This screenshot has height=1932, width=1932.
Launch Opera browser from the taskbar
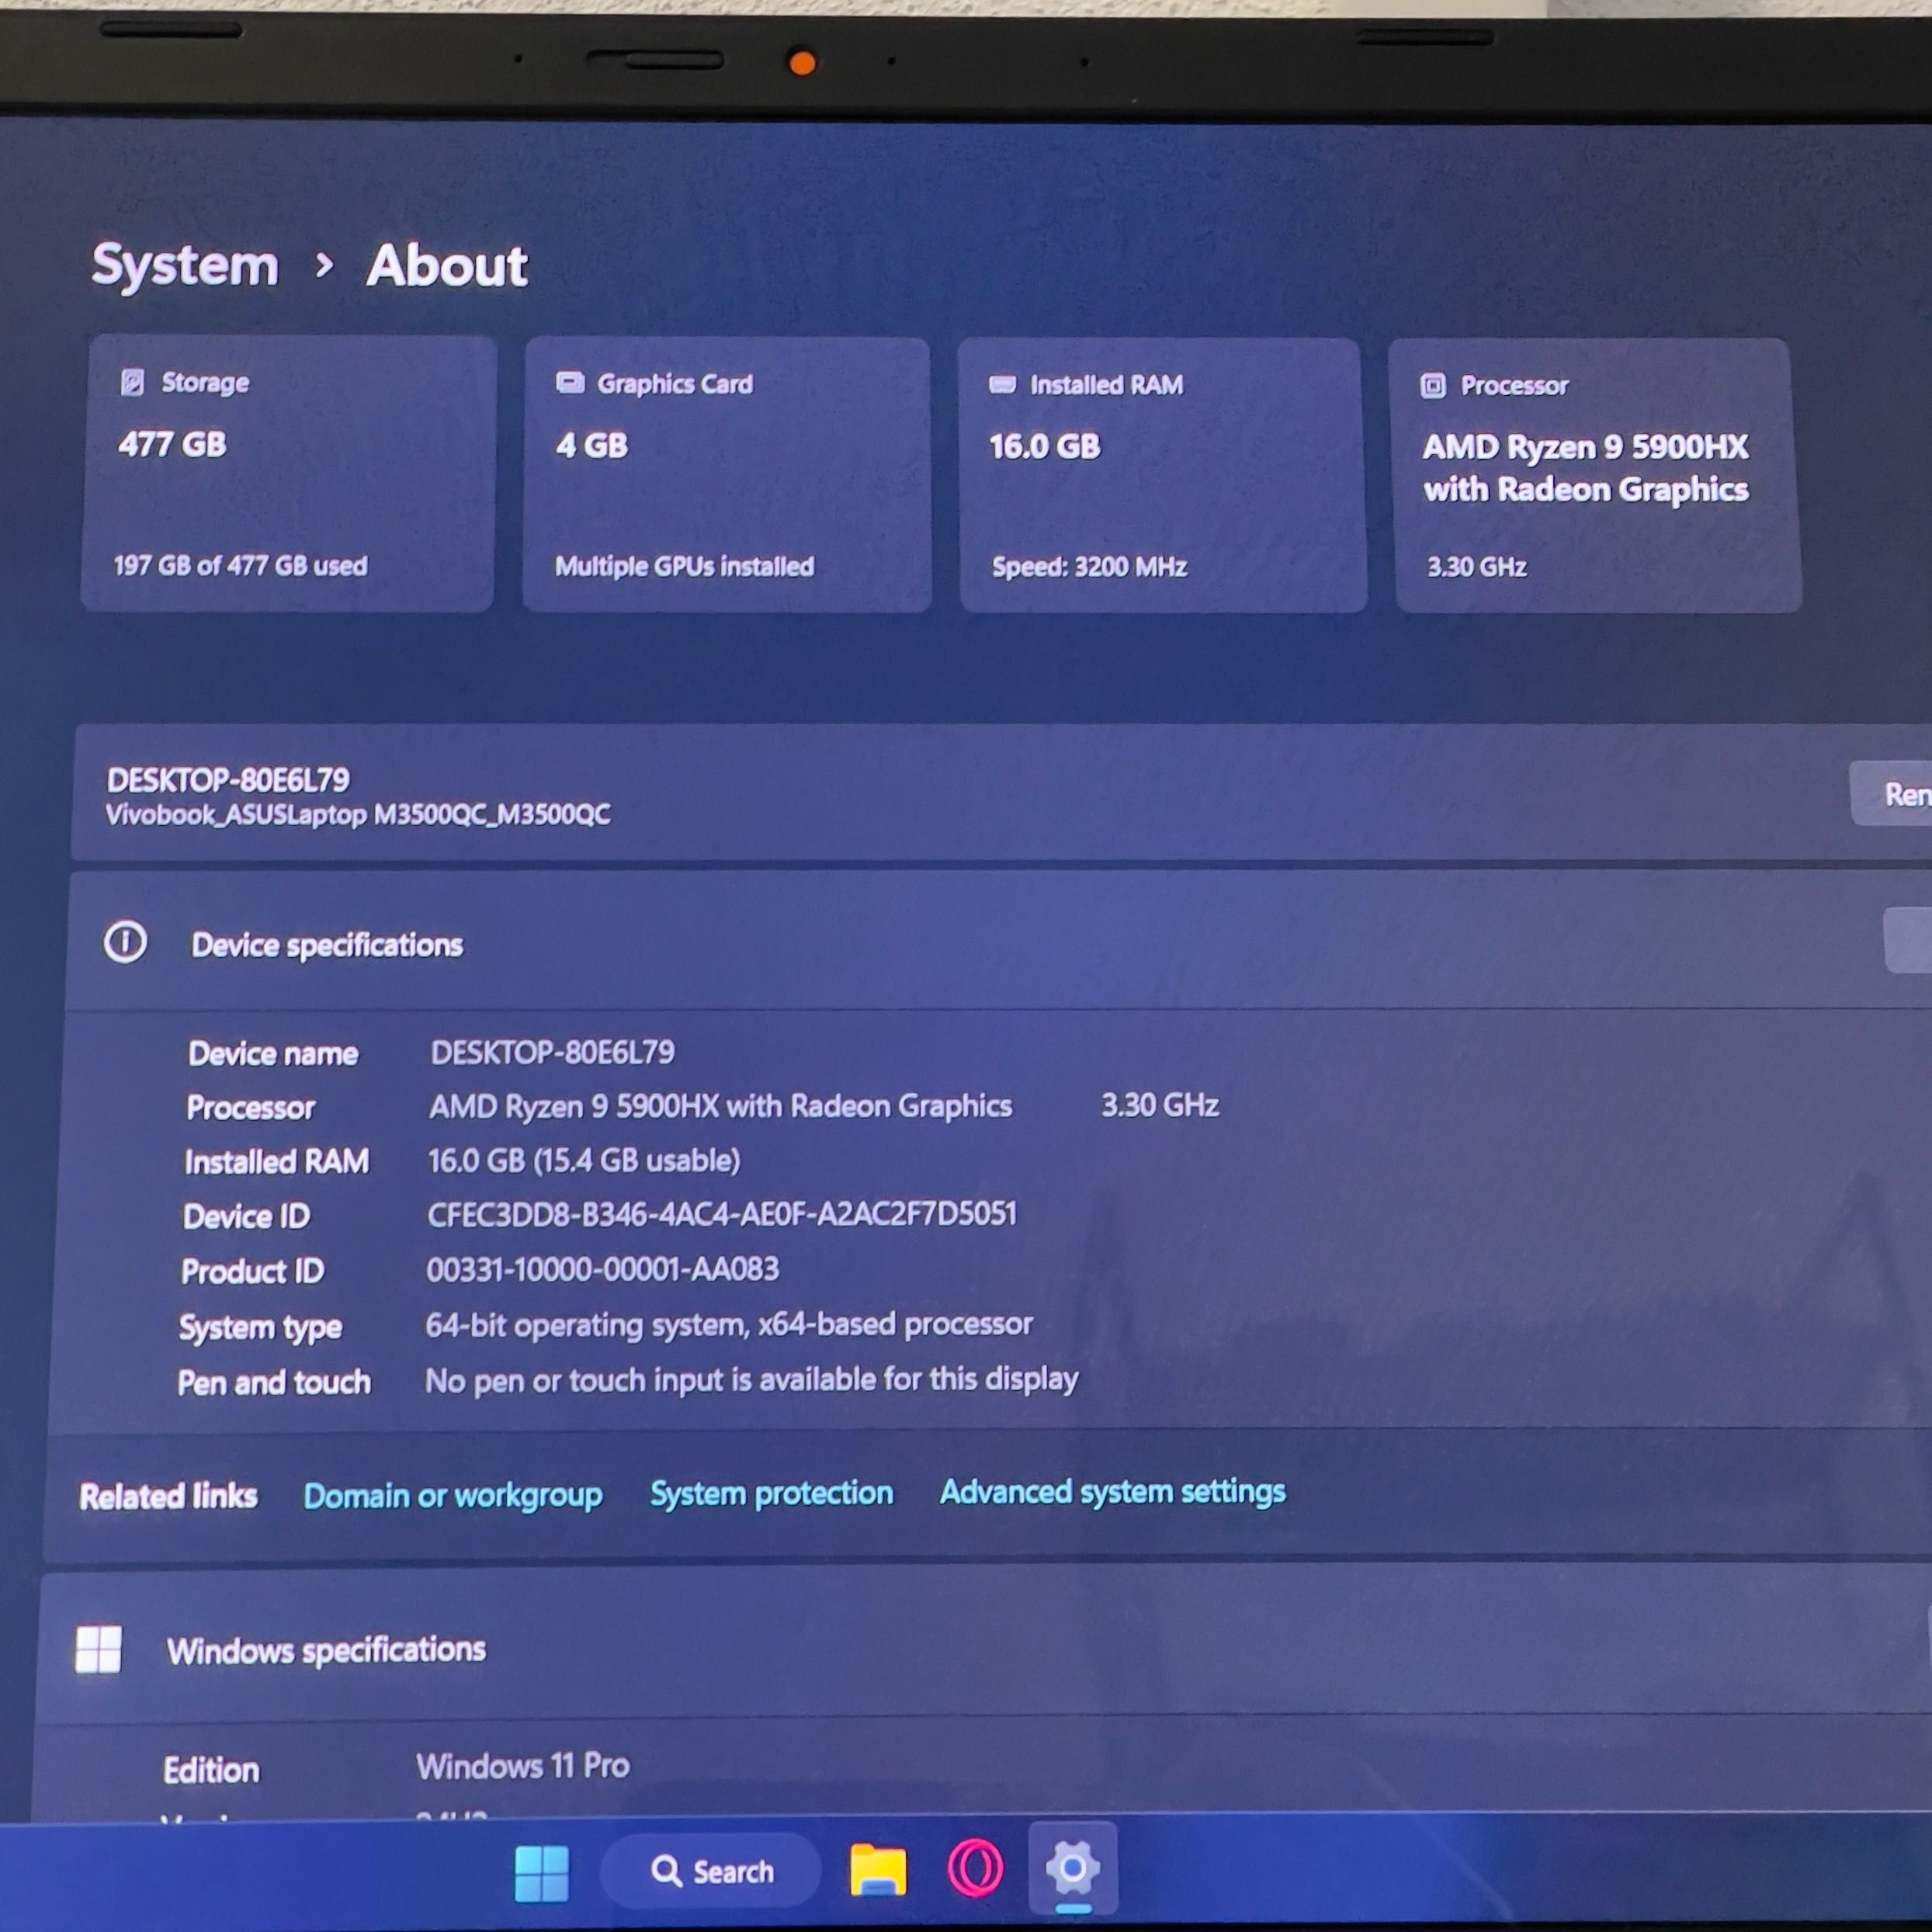[975, 1869]
